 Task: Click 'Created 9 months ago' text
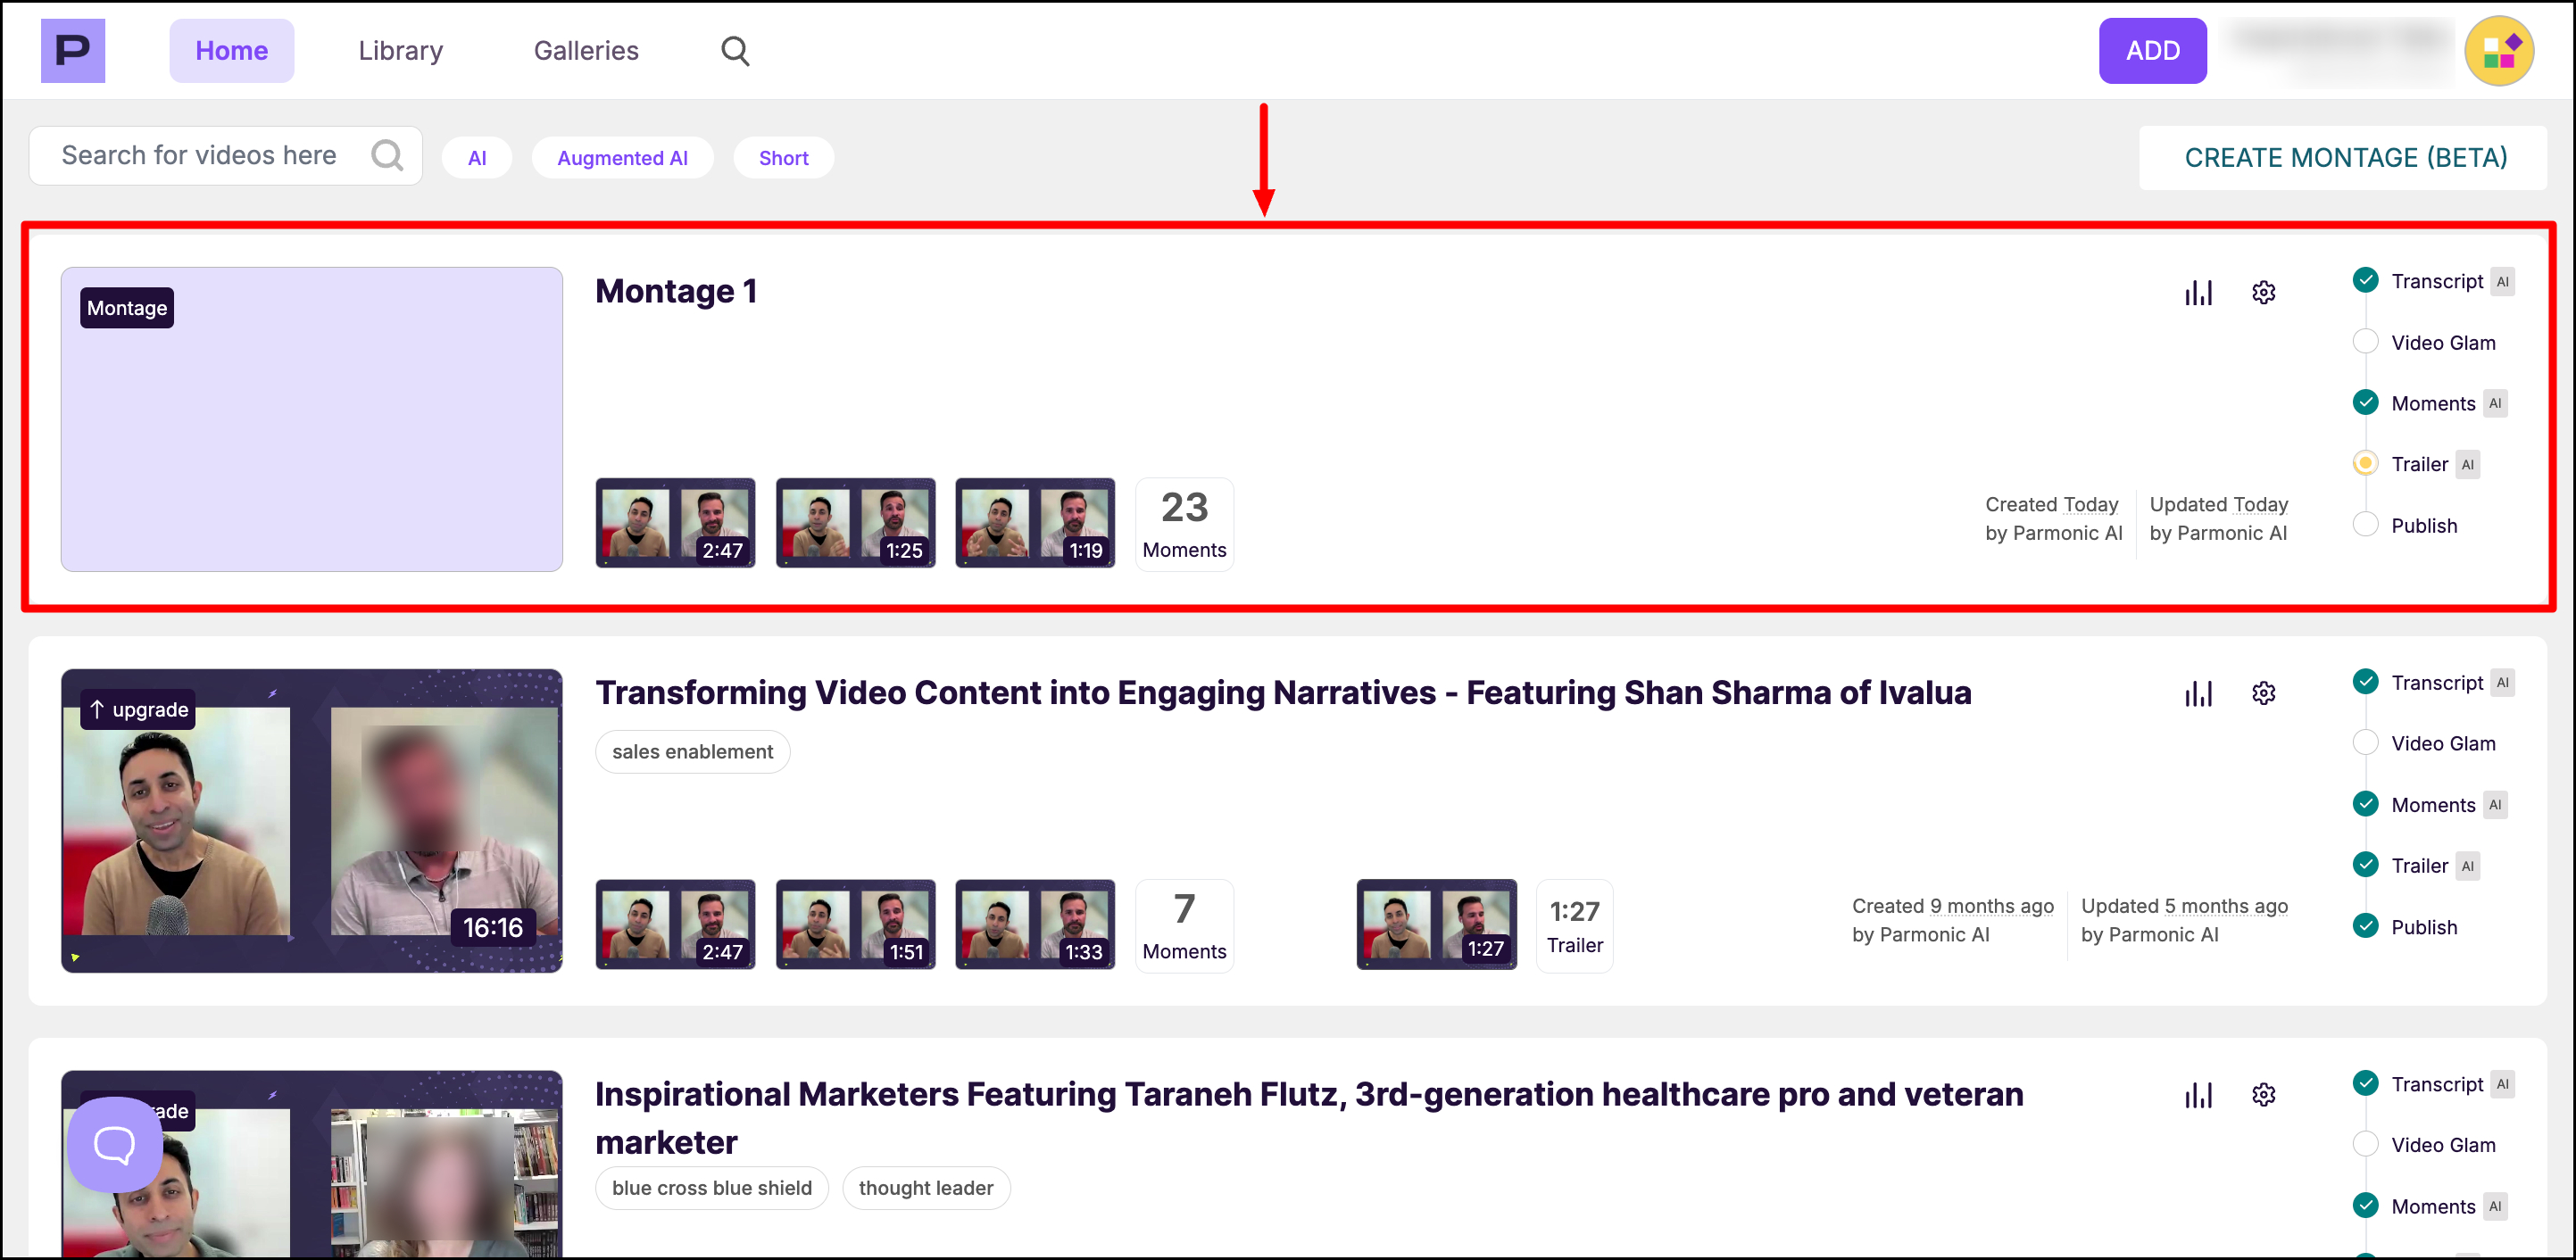click(1952, 906)
